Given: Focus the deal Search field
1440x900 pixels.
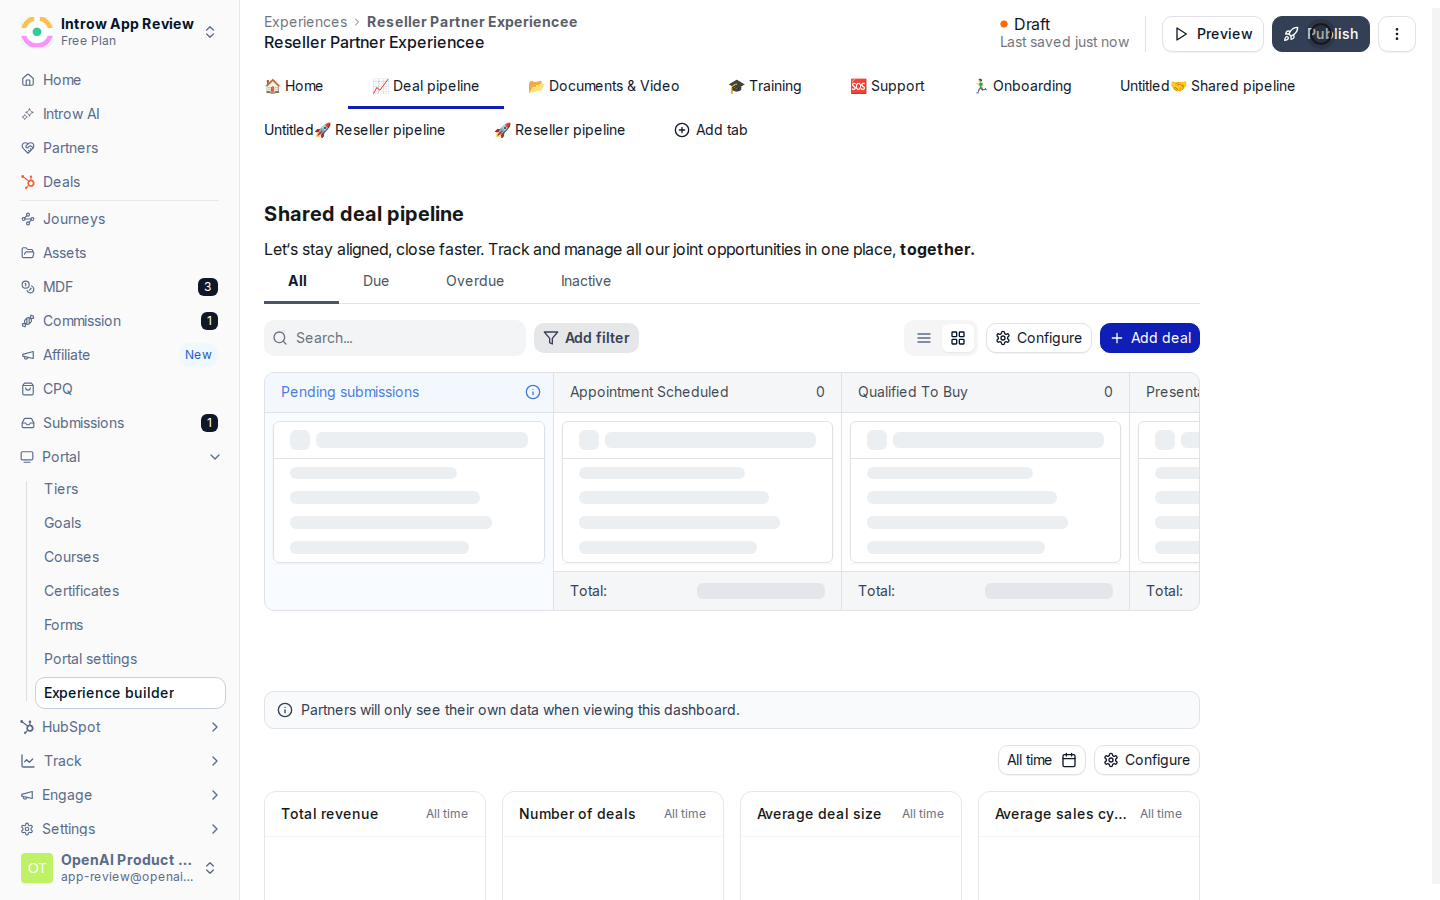Looking at the screenshot, I should coord(395,338).
